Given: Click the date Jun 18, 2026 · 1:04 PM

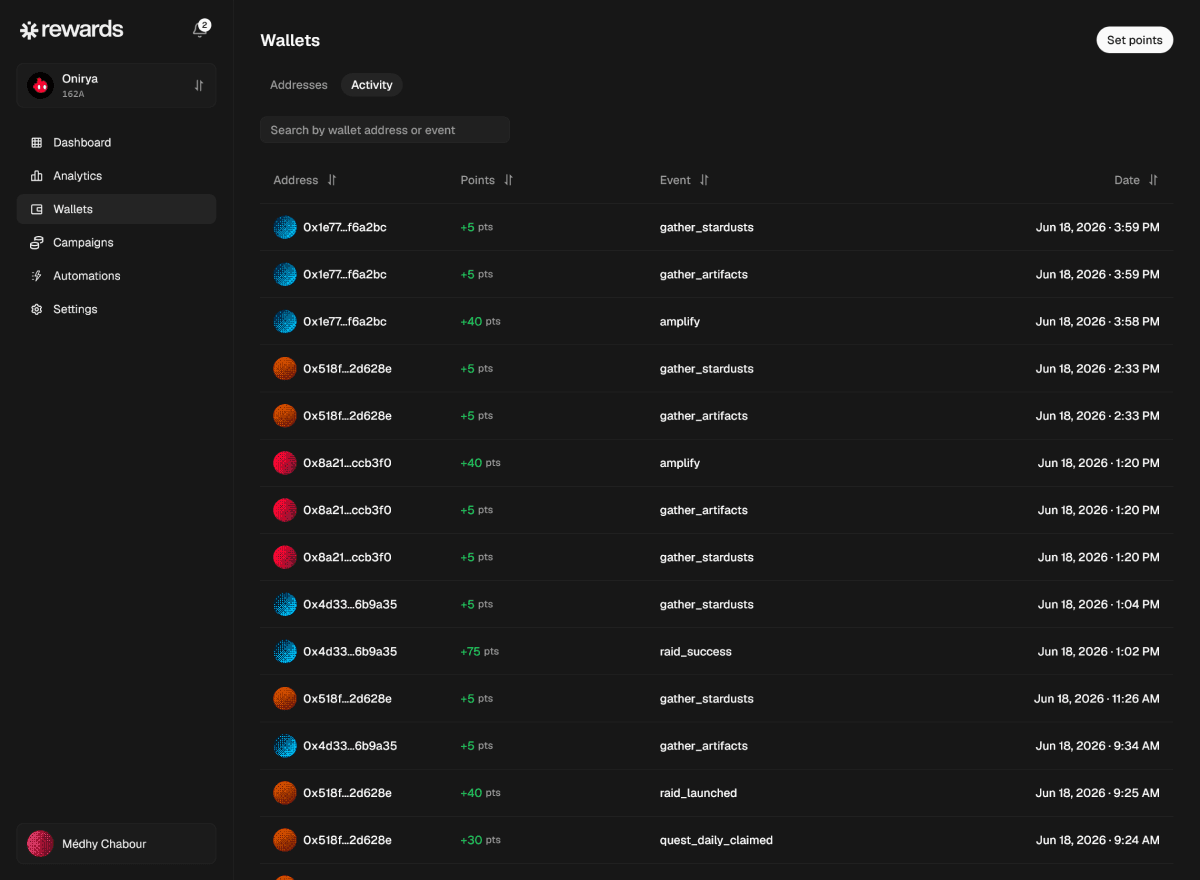Looking at the screenshot, I should point(1099,605).
